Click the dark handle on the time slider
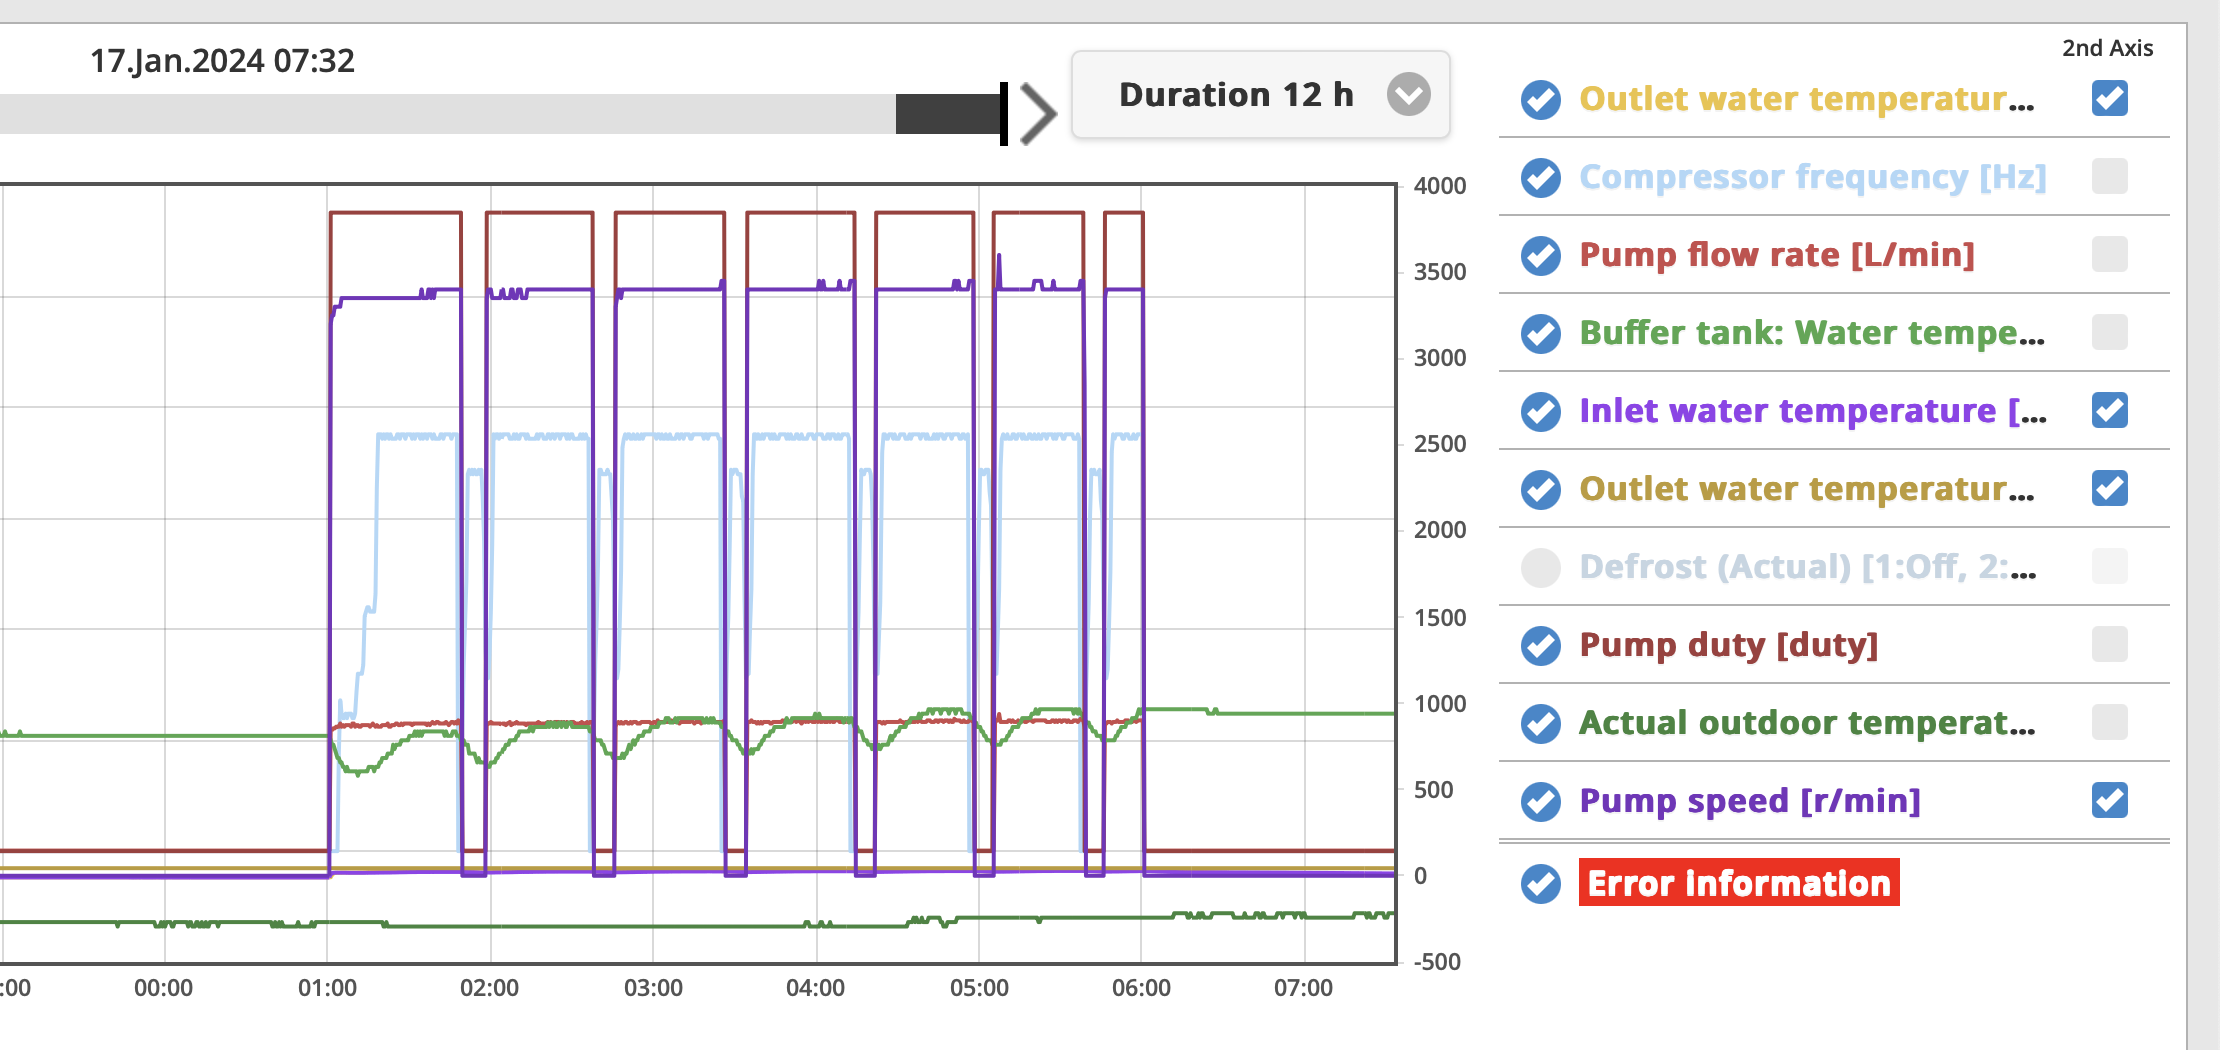 pyautogui.click(x=950, y=114)
